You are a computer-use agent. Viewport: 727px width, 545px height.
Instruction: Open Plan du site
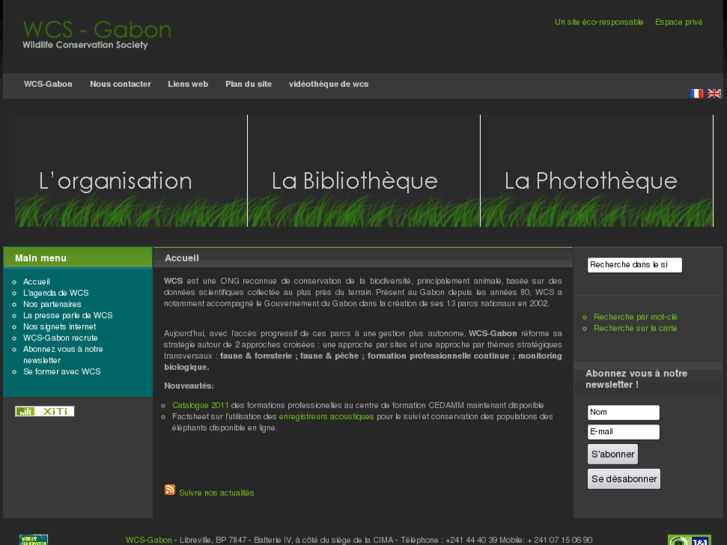point(249,84)
